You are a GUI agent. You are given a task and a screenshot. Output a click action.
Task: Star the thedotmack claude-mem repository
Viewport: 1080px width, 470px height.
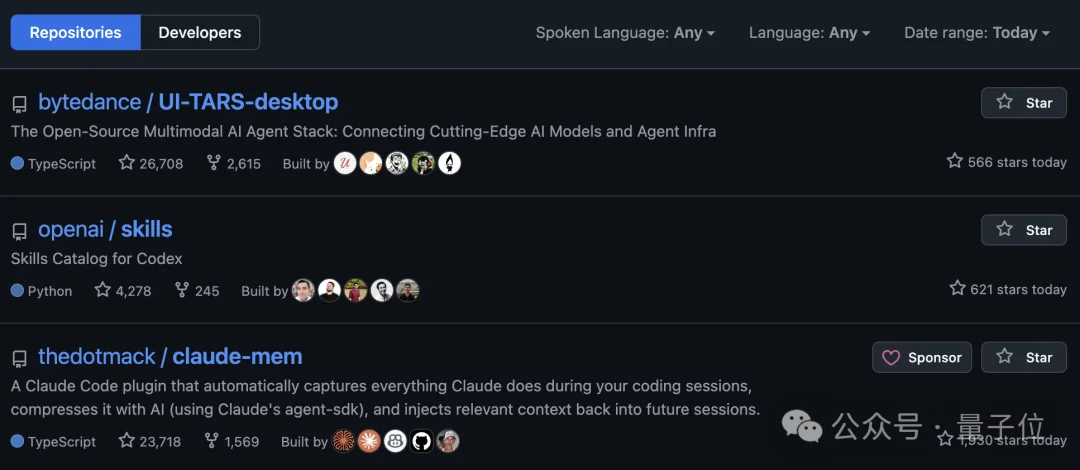1024,357
